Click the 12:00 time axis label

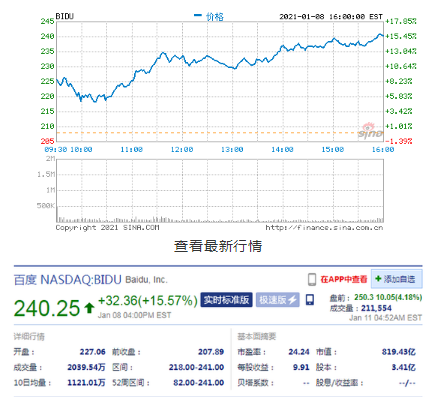pyautogui.click(x=182, y=149)
